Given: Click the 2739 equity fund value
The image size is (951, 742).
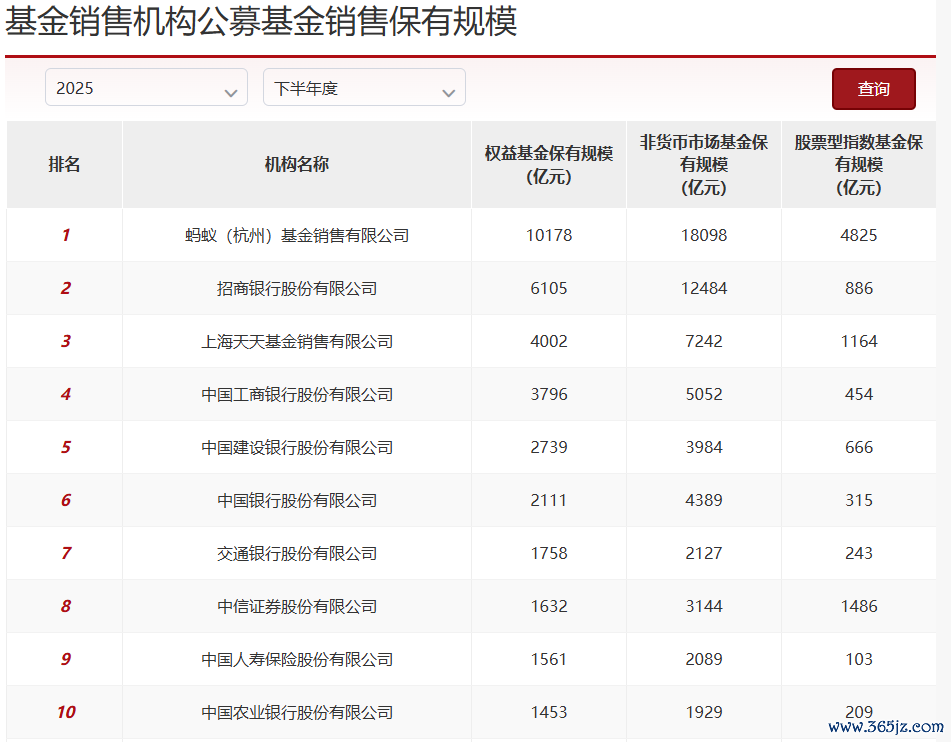Looking at the screenshot, I should coord(549,447).
